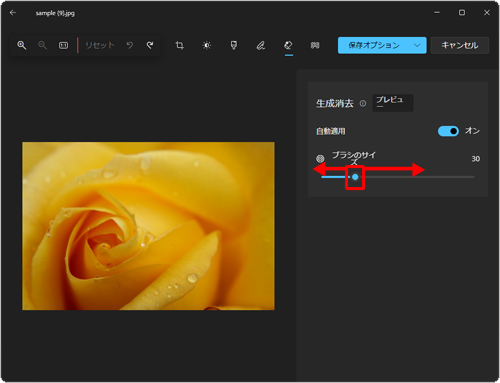Undo the last edit
This screenshot has width=500, height=383.
130,45
